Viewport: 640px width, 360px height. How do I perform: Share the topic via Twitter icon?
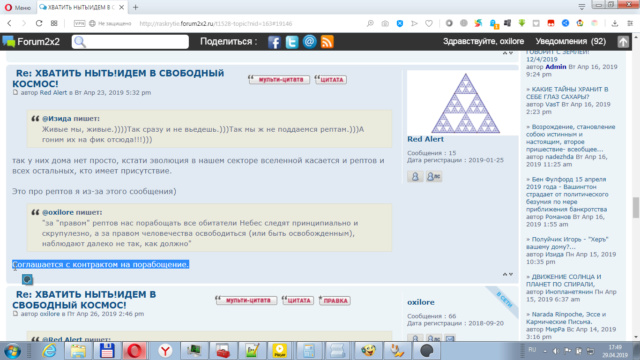pos(292,42)
